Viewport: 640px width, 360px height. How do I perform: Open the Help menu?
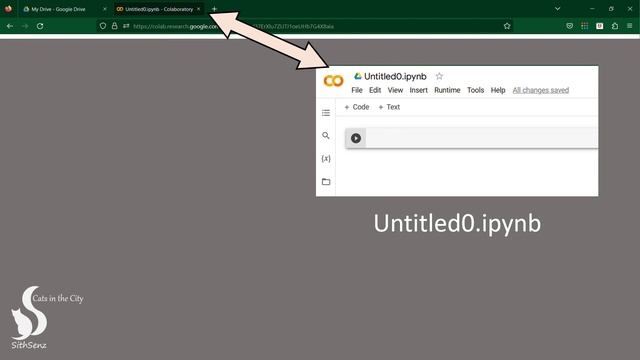(x=498, y=90)
